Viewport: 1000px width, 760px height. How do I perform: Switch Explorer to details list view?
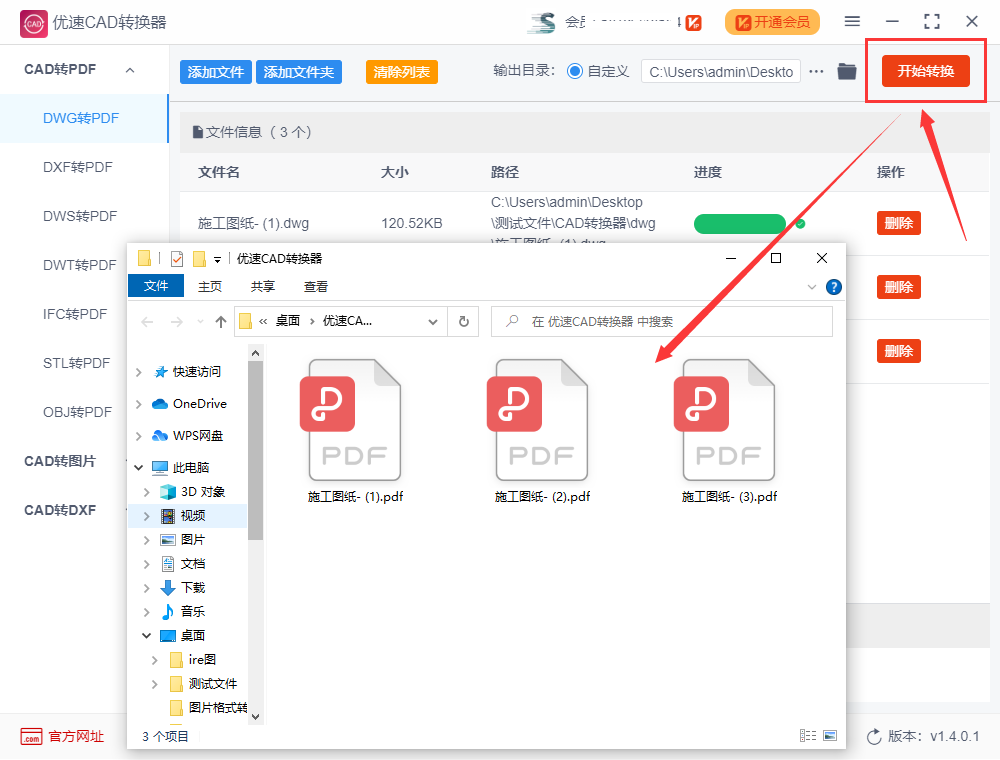coord(808,735)
